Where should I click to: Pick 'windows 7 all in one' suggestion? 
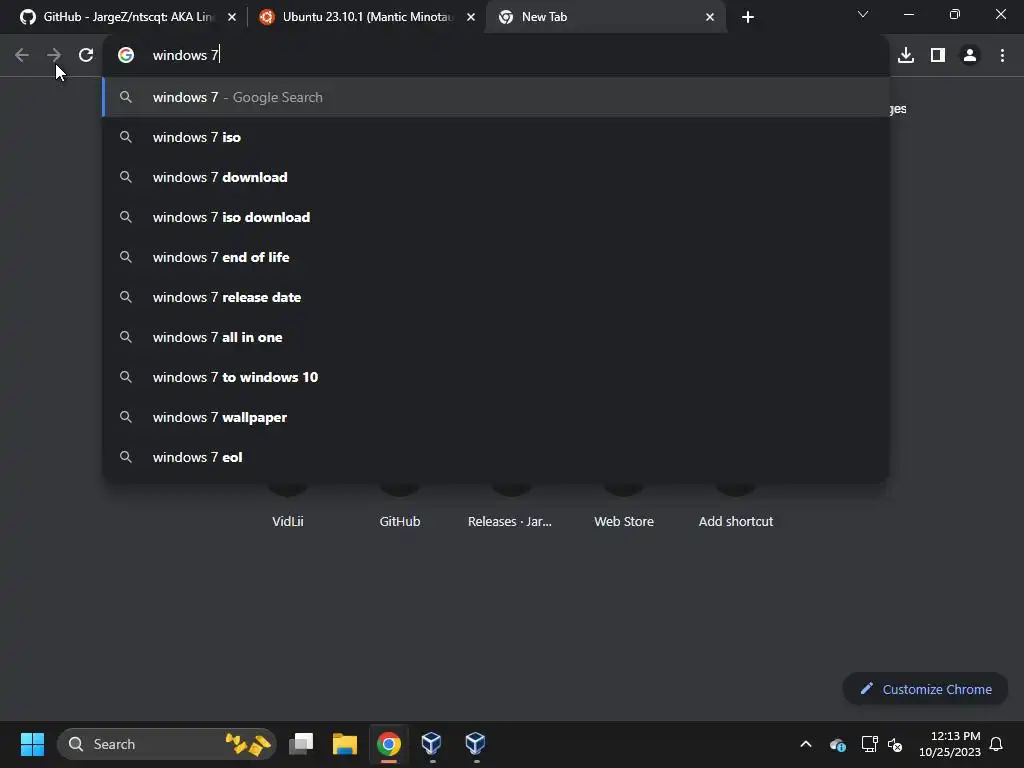(496, 337)
